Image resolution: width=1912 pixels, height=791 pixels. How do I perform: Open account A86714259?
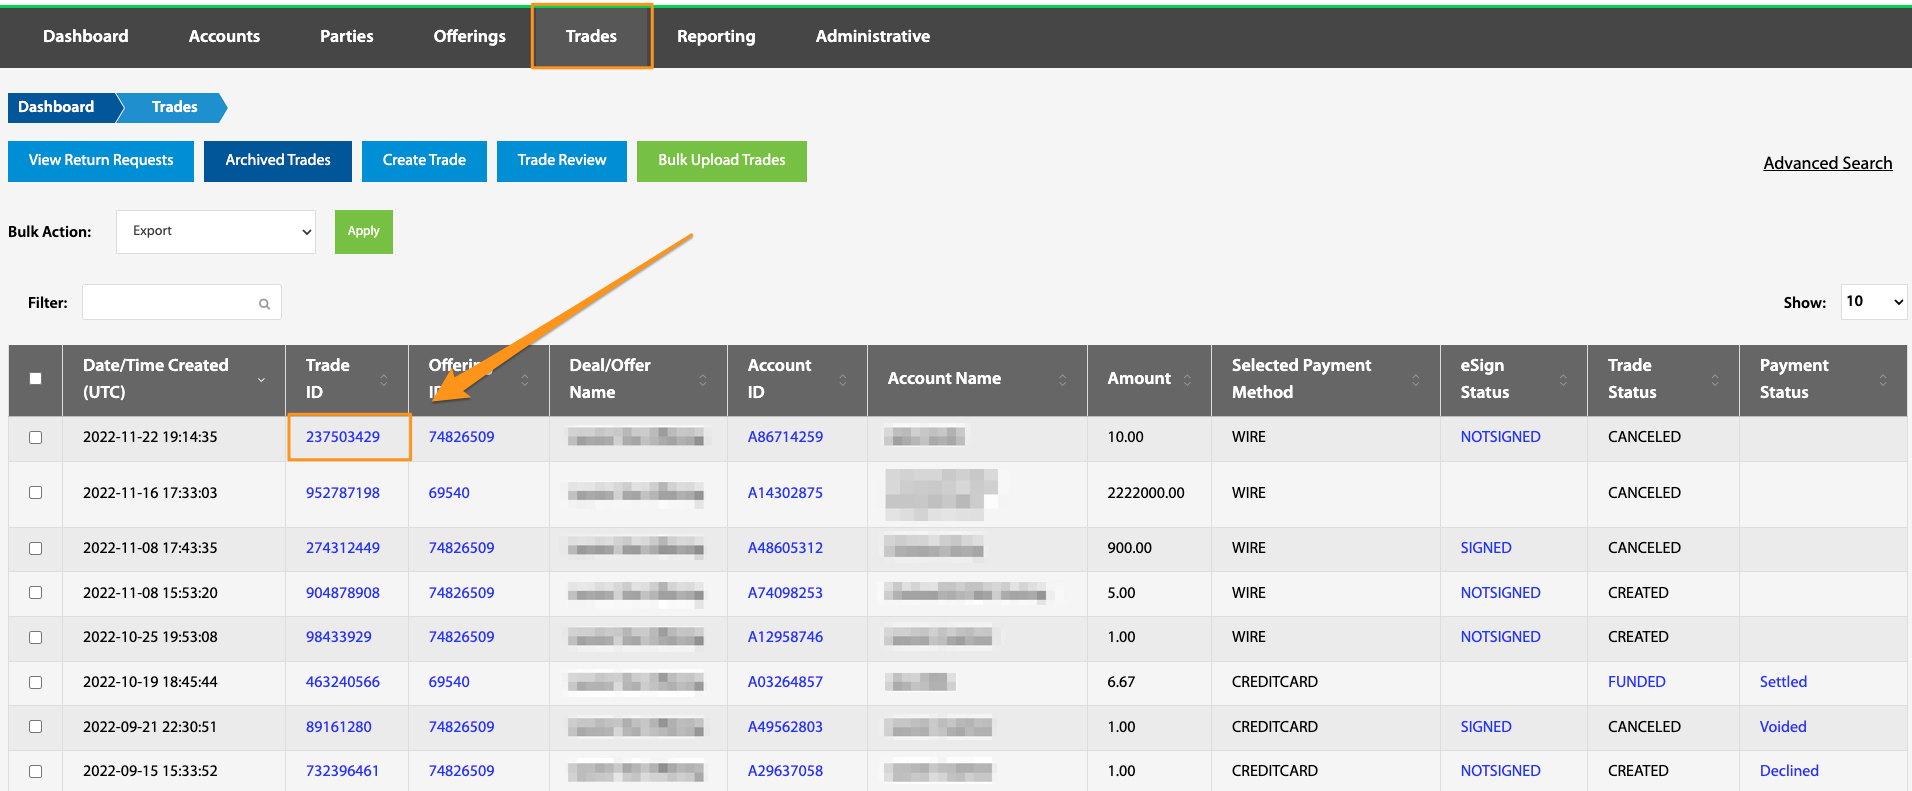point(786,437)
